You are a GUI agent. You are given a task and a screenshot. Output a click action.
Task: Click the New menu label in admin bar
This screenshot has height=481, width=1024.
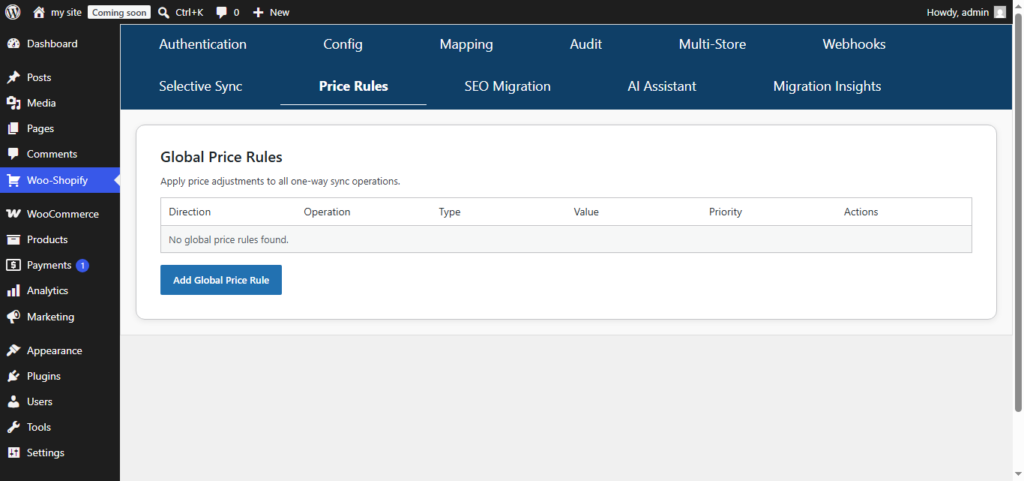click(280, 12)
